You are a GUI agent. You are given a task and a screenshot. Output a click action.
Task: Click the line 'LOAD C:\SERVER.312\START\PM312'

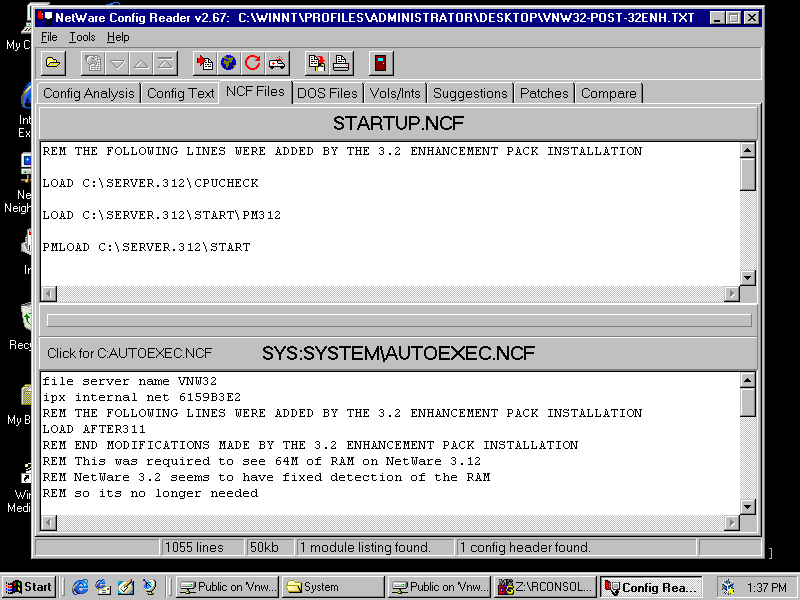point(162,215)
